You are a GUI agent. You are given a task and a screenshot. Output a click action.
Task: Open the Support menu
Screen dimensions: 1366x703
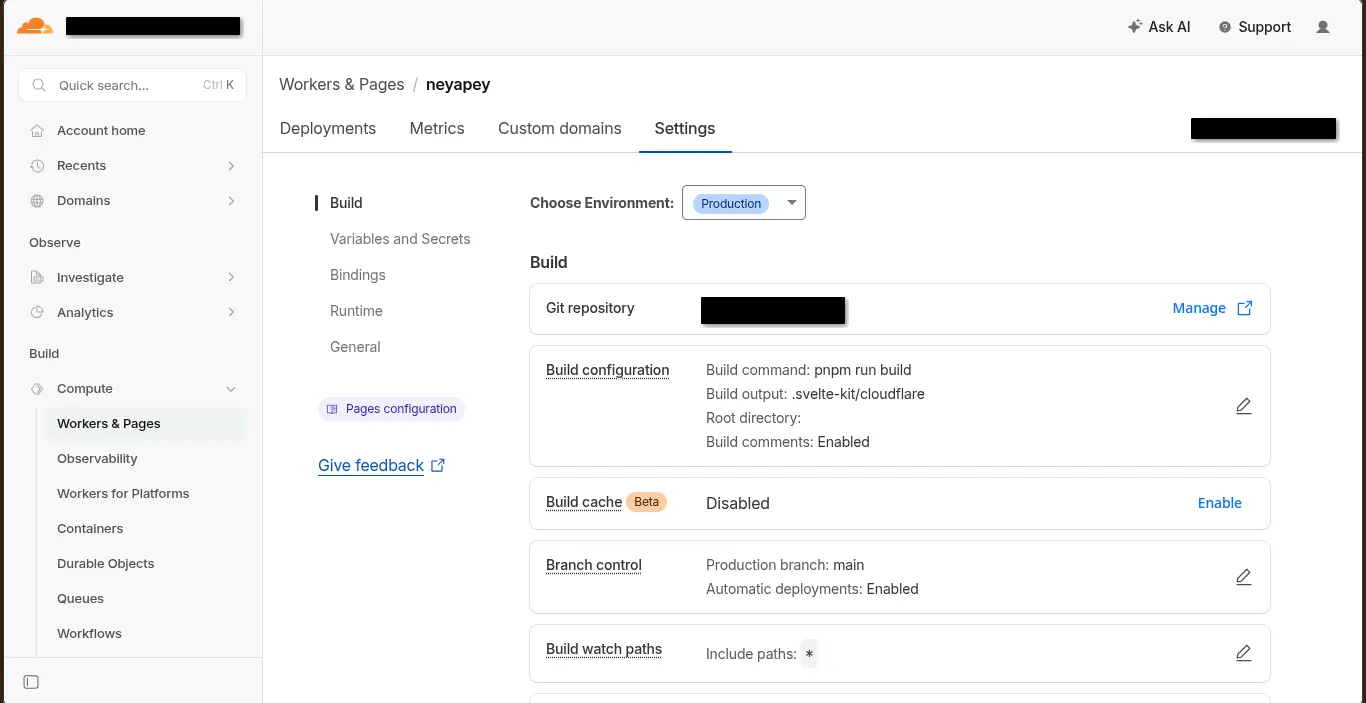1255,27
